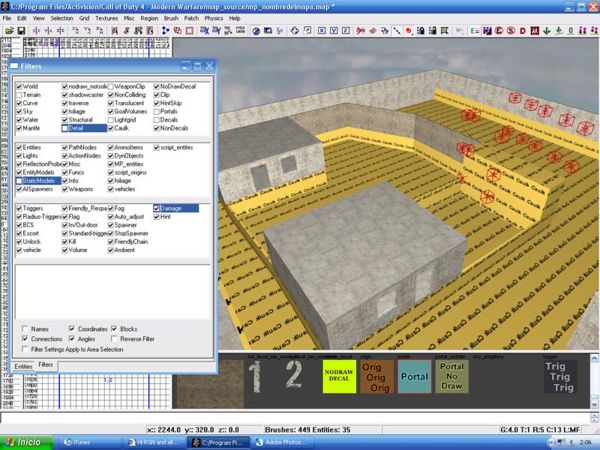This screenshot has height=450, width=600.
Task: Toggle the Coordinates option checkbox
Action: click(72, 329)
